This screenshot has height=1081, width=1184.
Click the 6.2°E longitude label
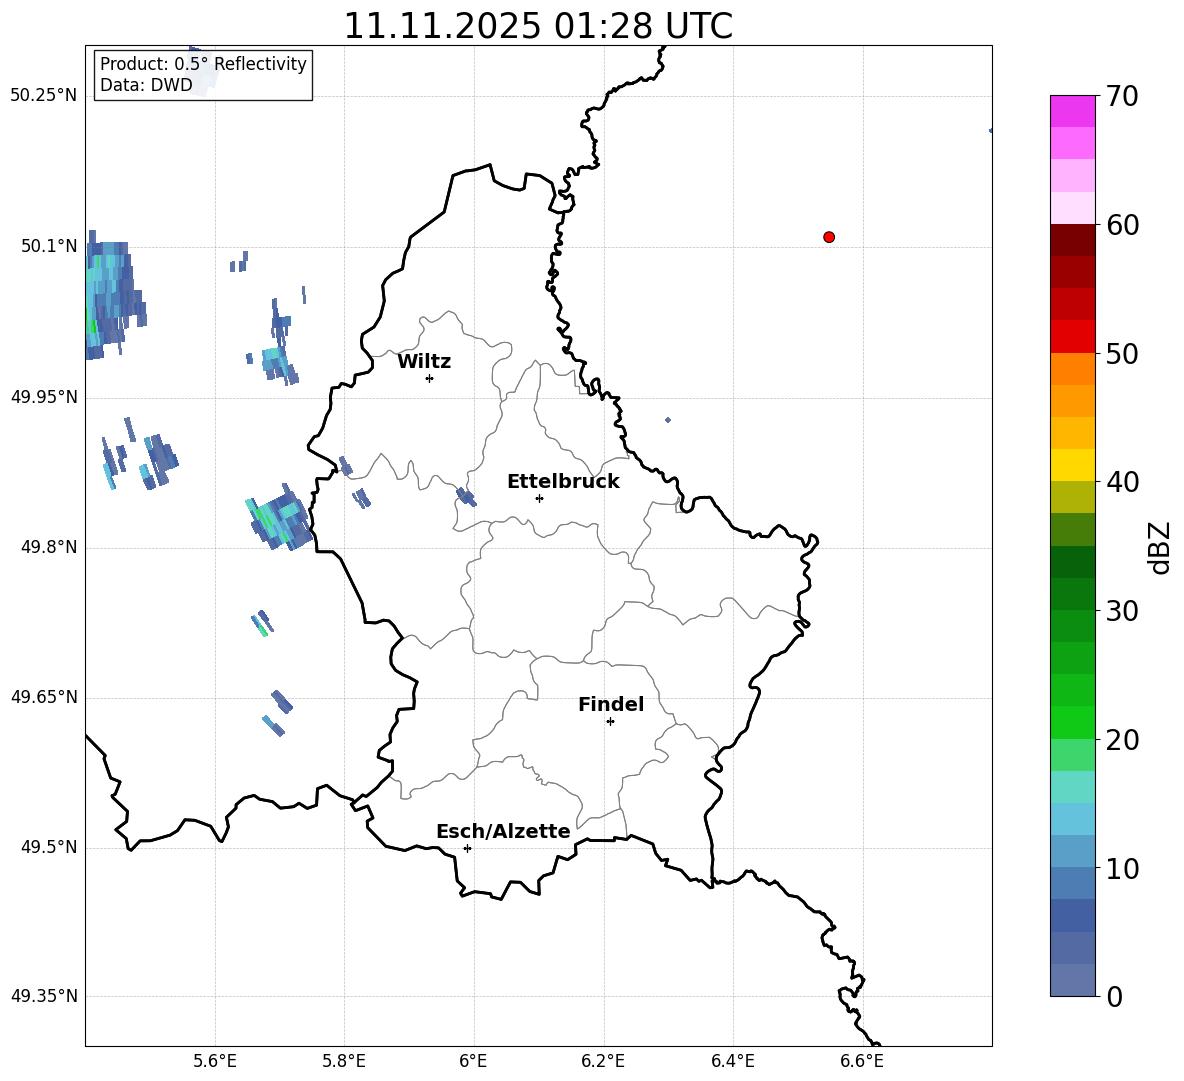click(x=603, y=1061)
